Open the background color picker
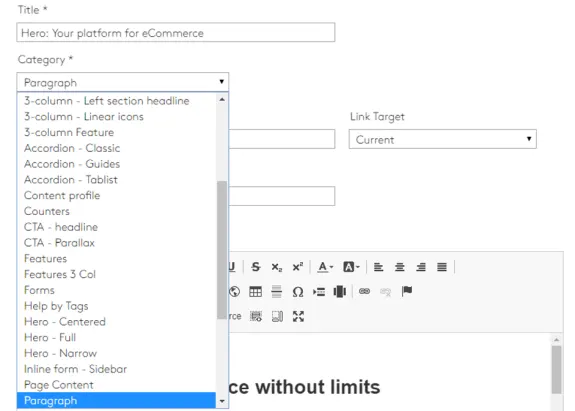575x411 pixels. [351, 267]
